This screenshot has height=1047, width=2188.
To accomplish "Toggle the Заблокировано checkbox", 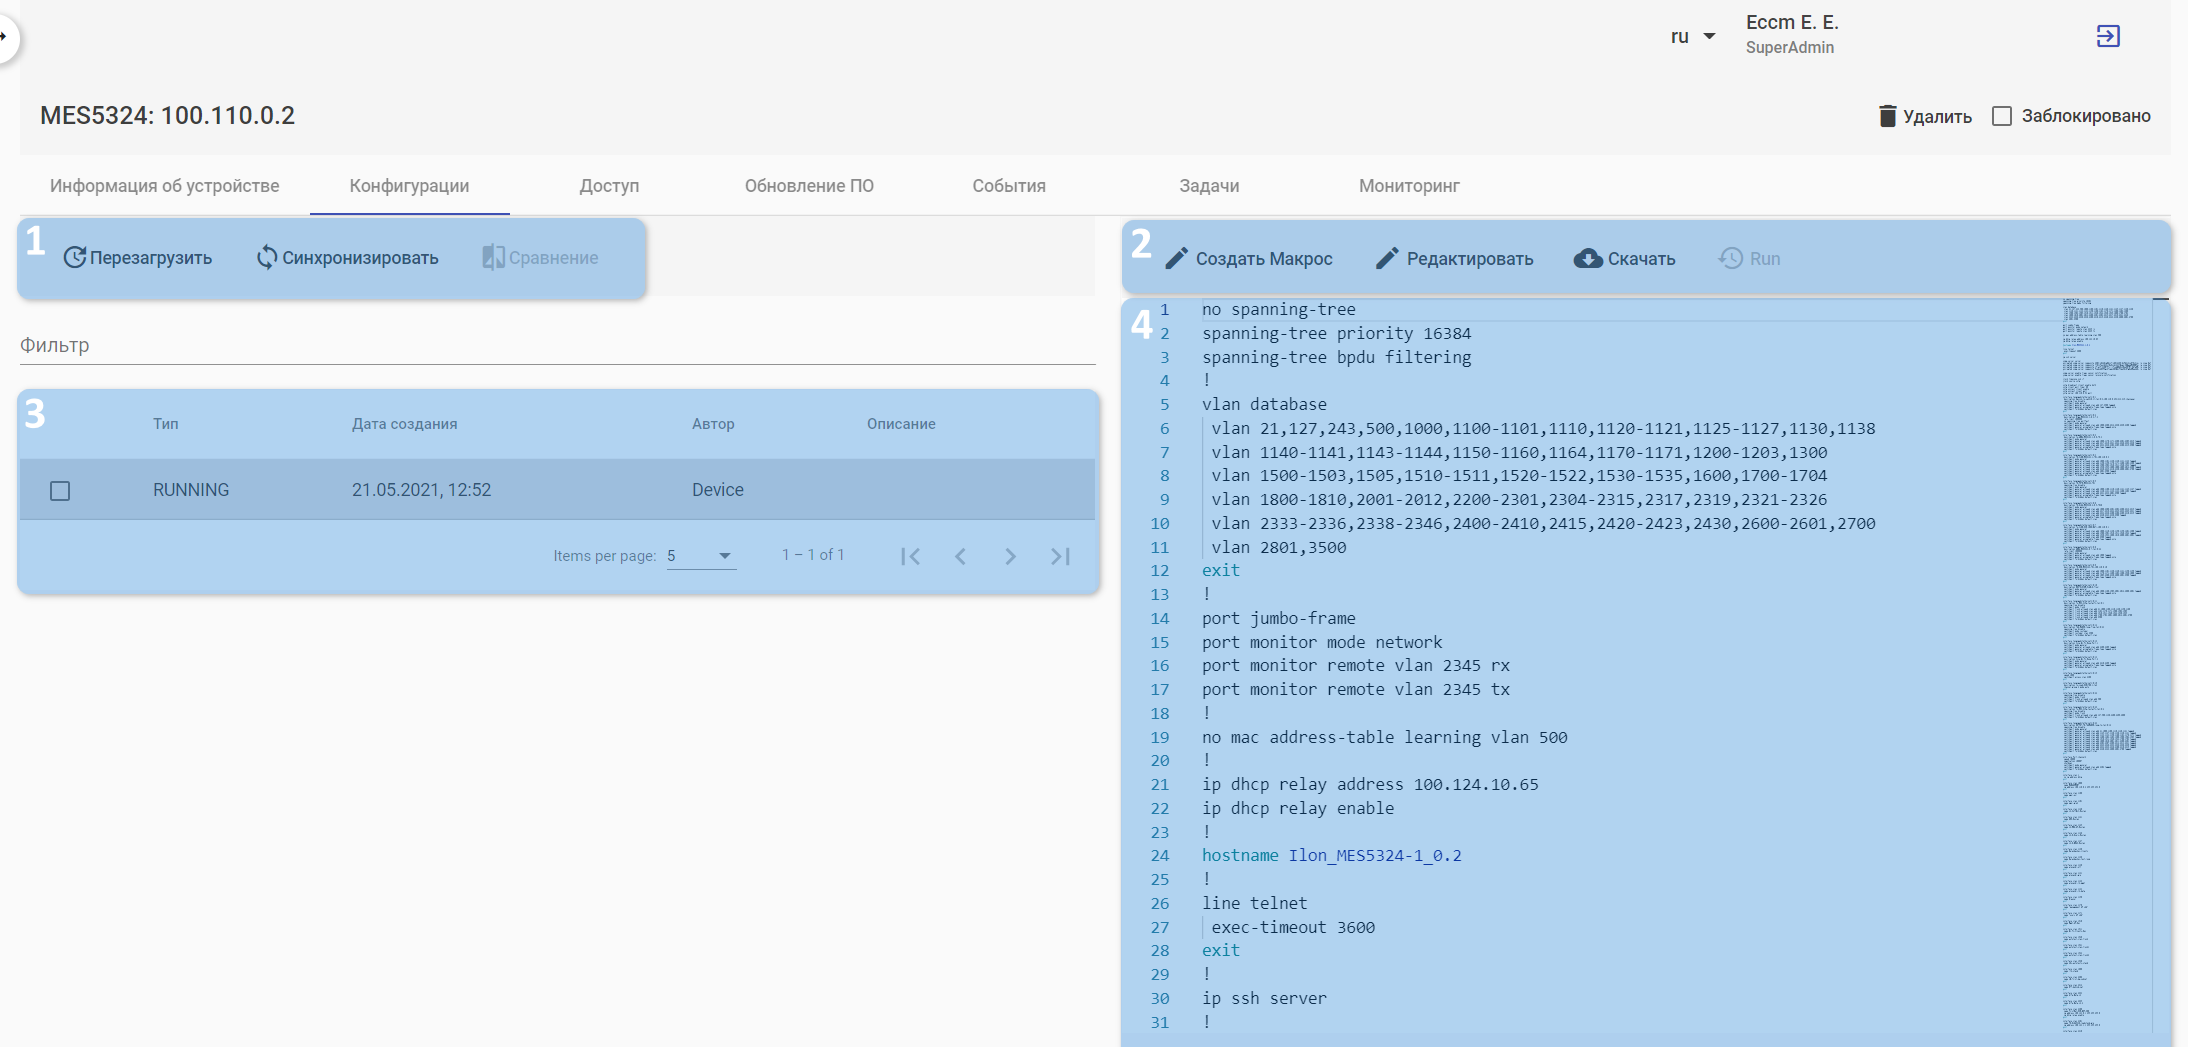I will (x=2002, y=116).
